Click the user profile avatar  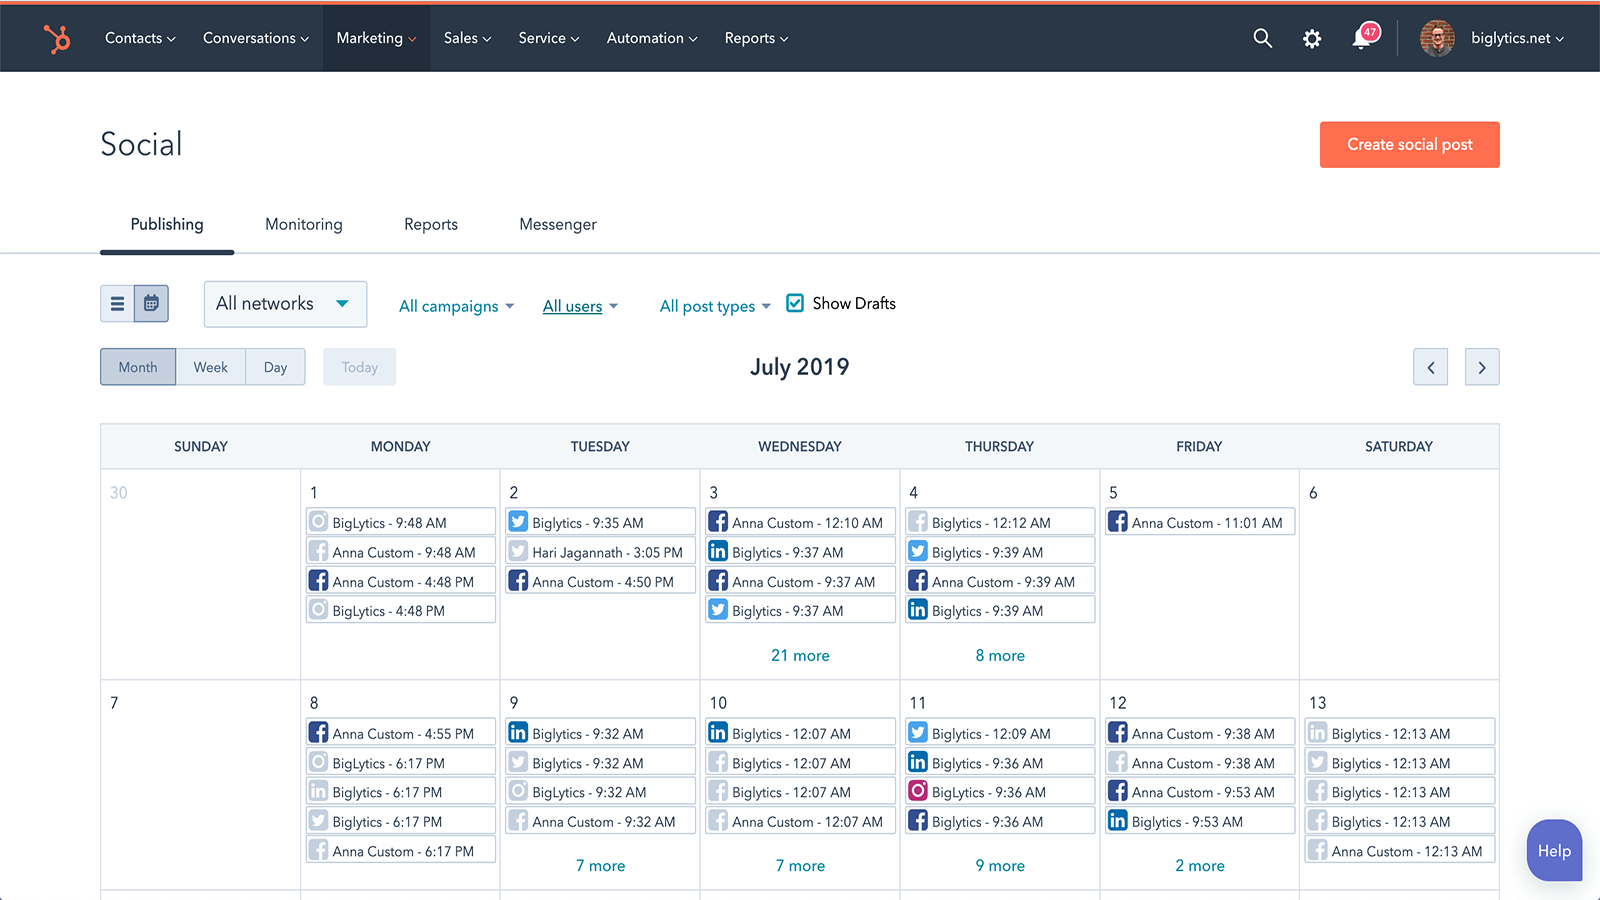(1437, 38)
